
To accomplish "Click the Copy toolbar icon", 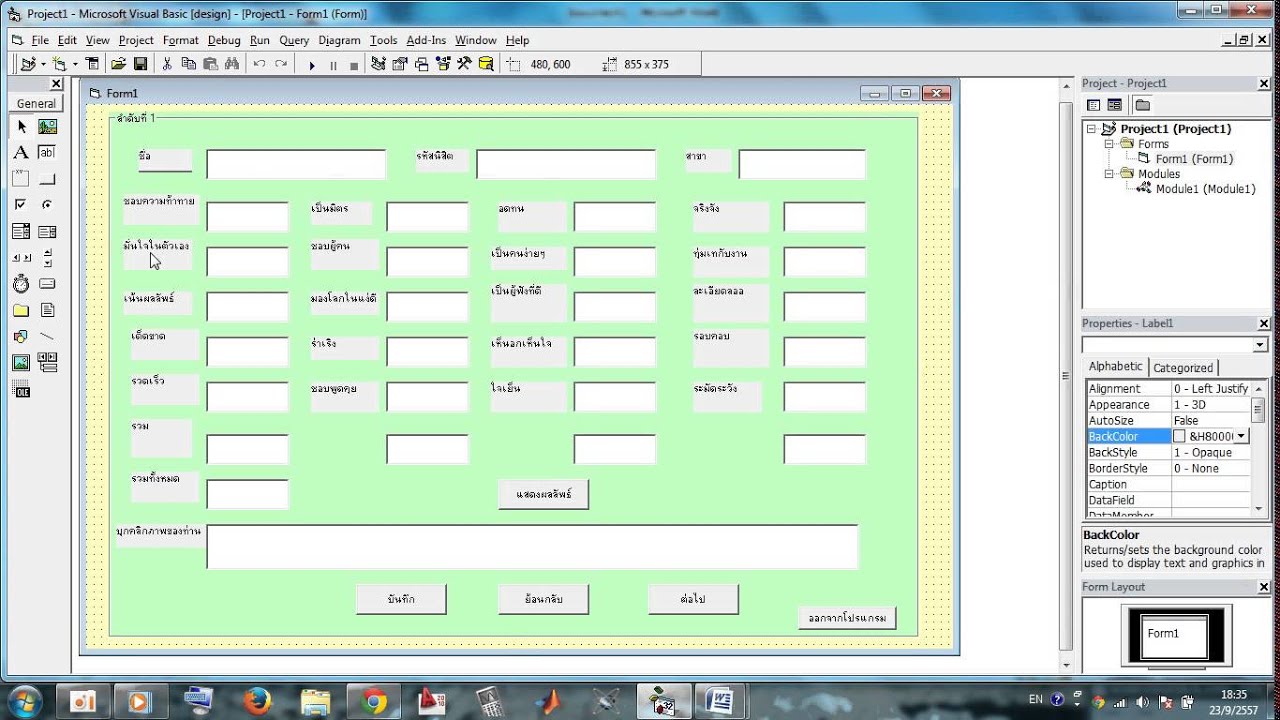I will coord(189,64).
